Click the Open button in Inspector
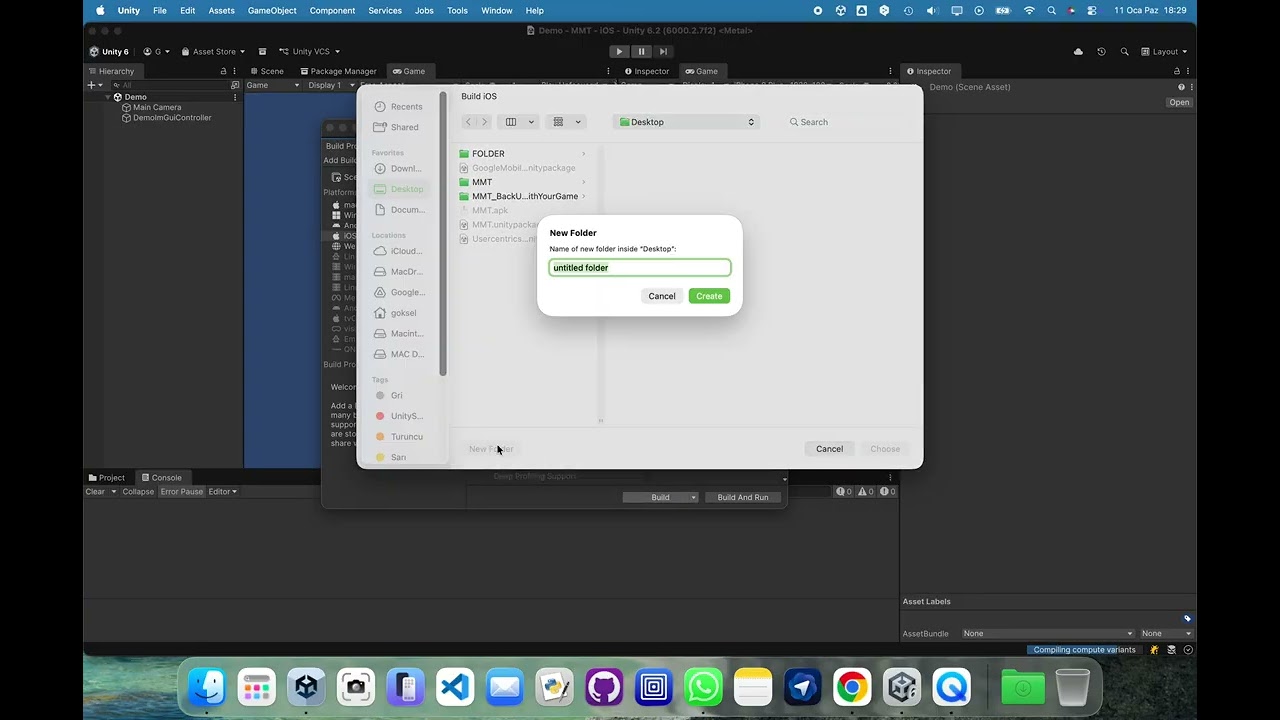1280x720 pixels. tap(1179, 102)
